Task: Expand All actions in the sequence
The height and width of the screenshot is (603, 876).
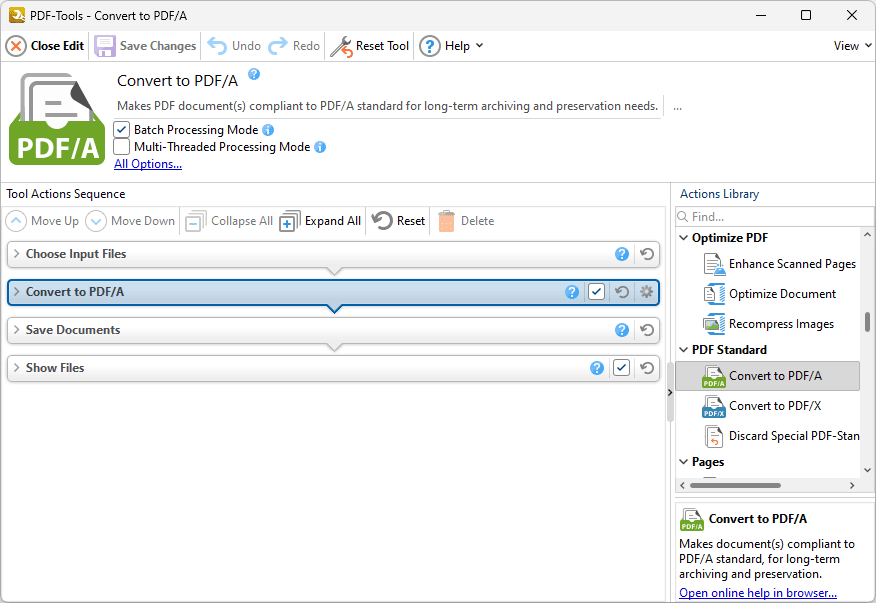Action: pyautogui.click(x=320, y=221)
